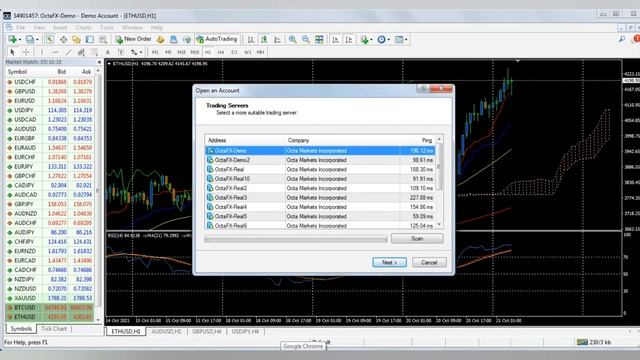
Task: Select the text label tool
Action: point(121,52)
